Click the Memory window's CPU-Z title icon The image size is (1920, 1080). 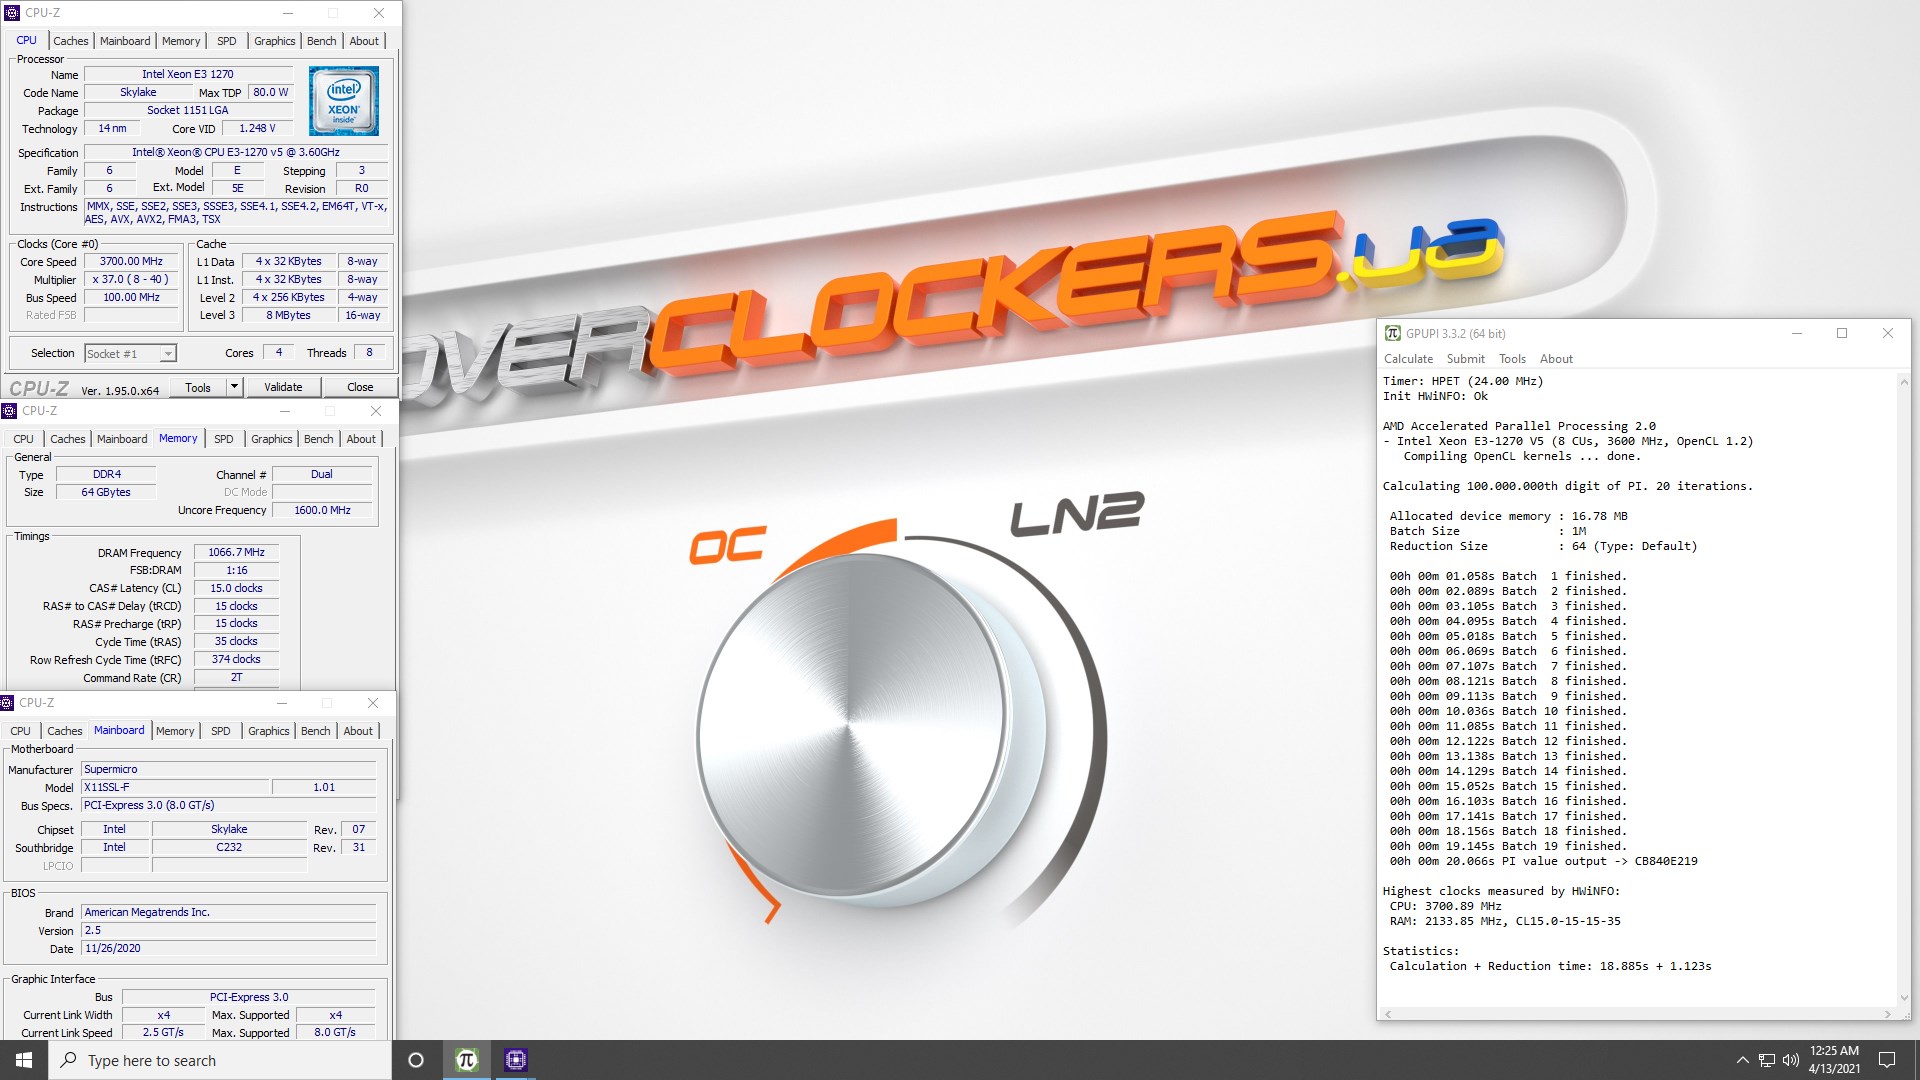[9, 411]
